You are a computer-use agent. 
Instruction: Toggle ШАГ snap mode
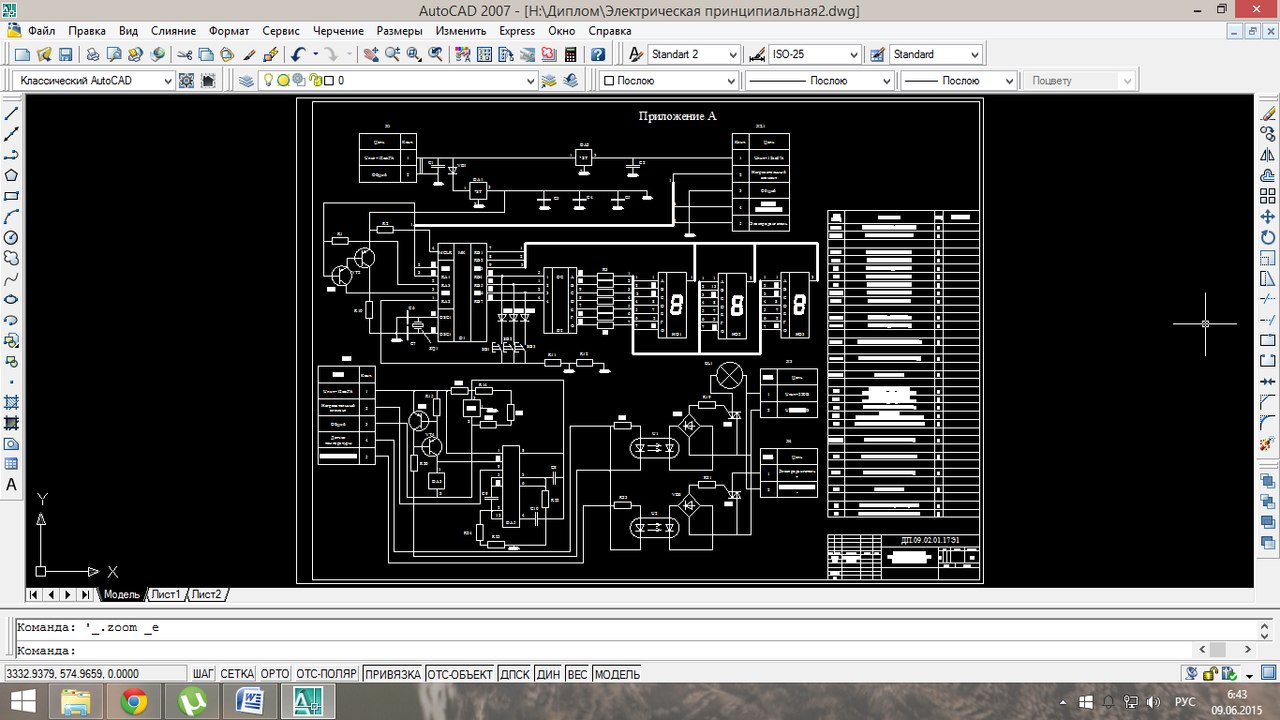pyautogui.click(x=203, y=674)
